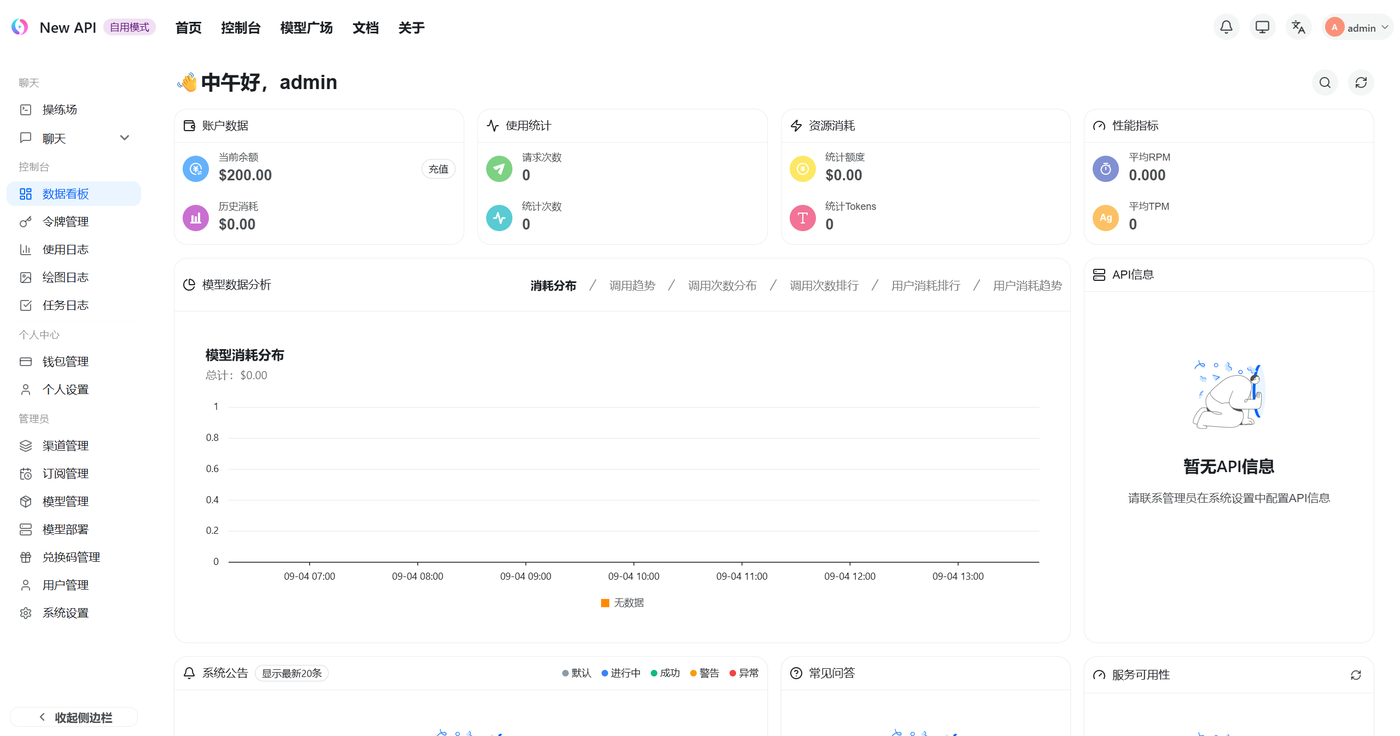Open 文档 in top navigation
The width and height of the screenshot is (1400, 736).
365,28
